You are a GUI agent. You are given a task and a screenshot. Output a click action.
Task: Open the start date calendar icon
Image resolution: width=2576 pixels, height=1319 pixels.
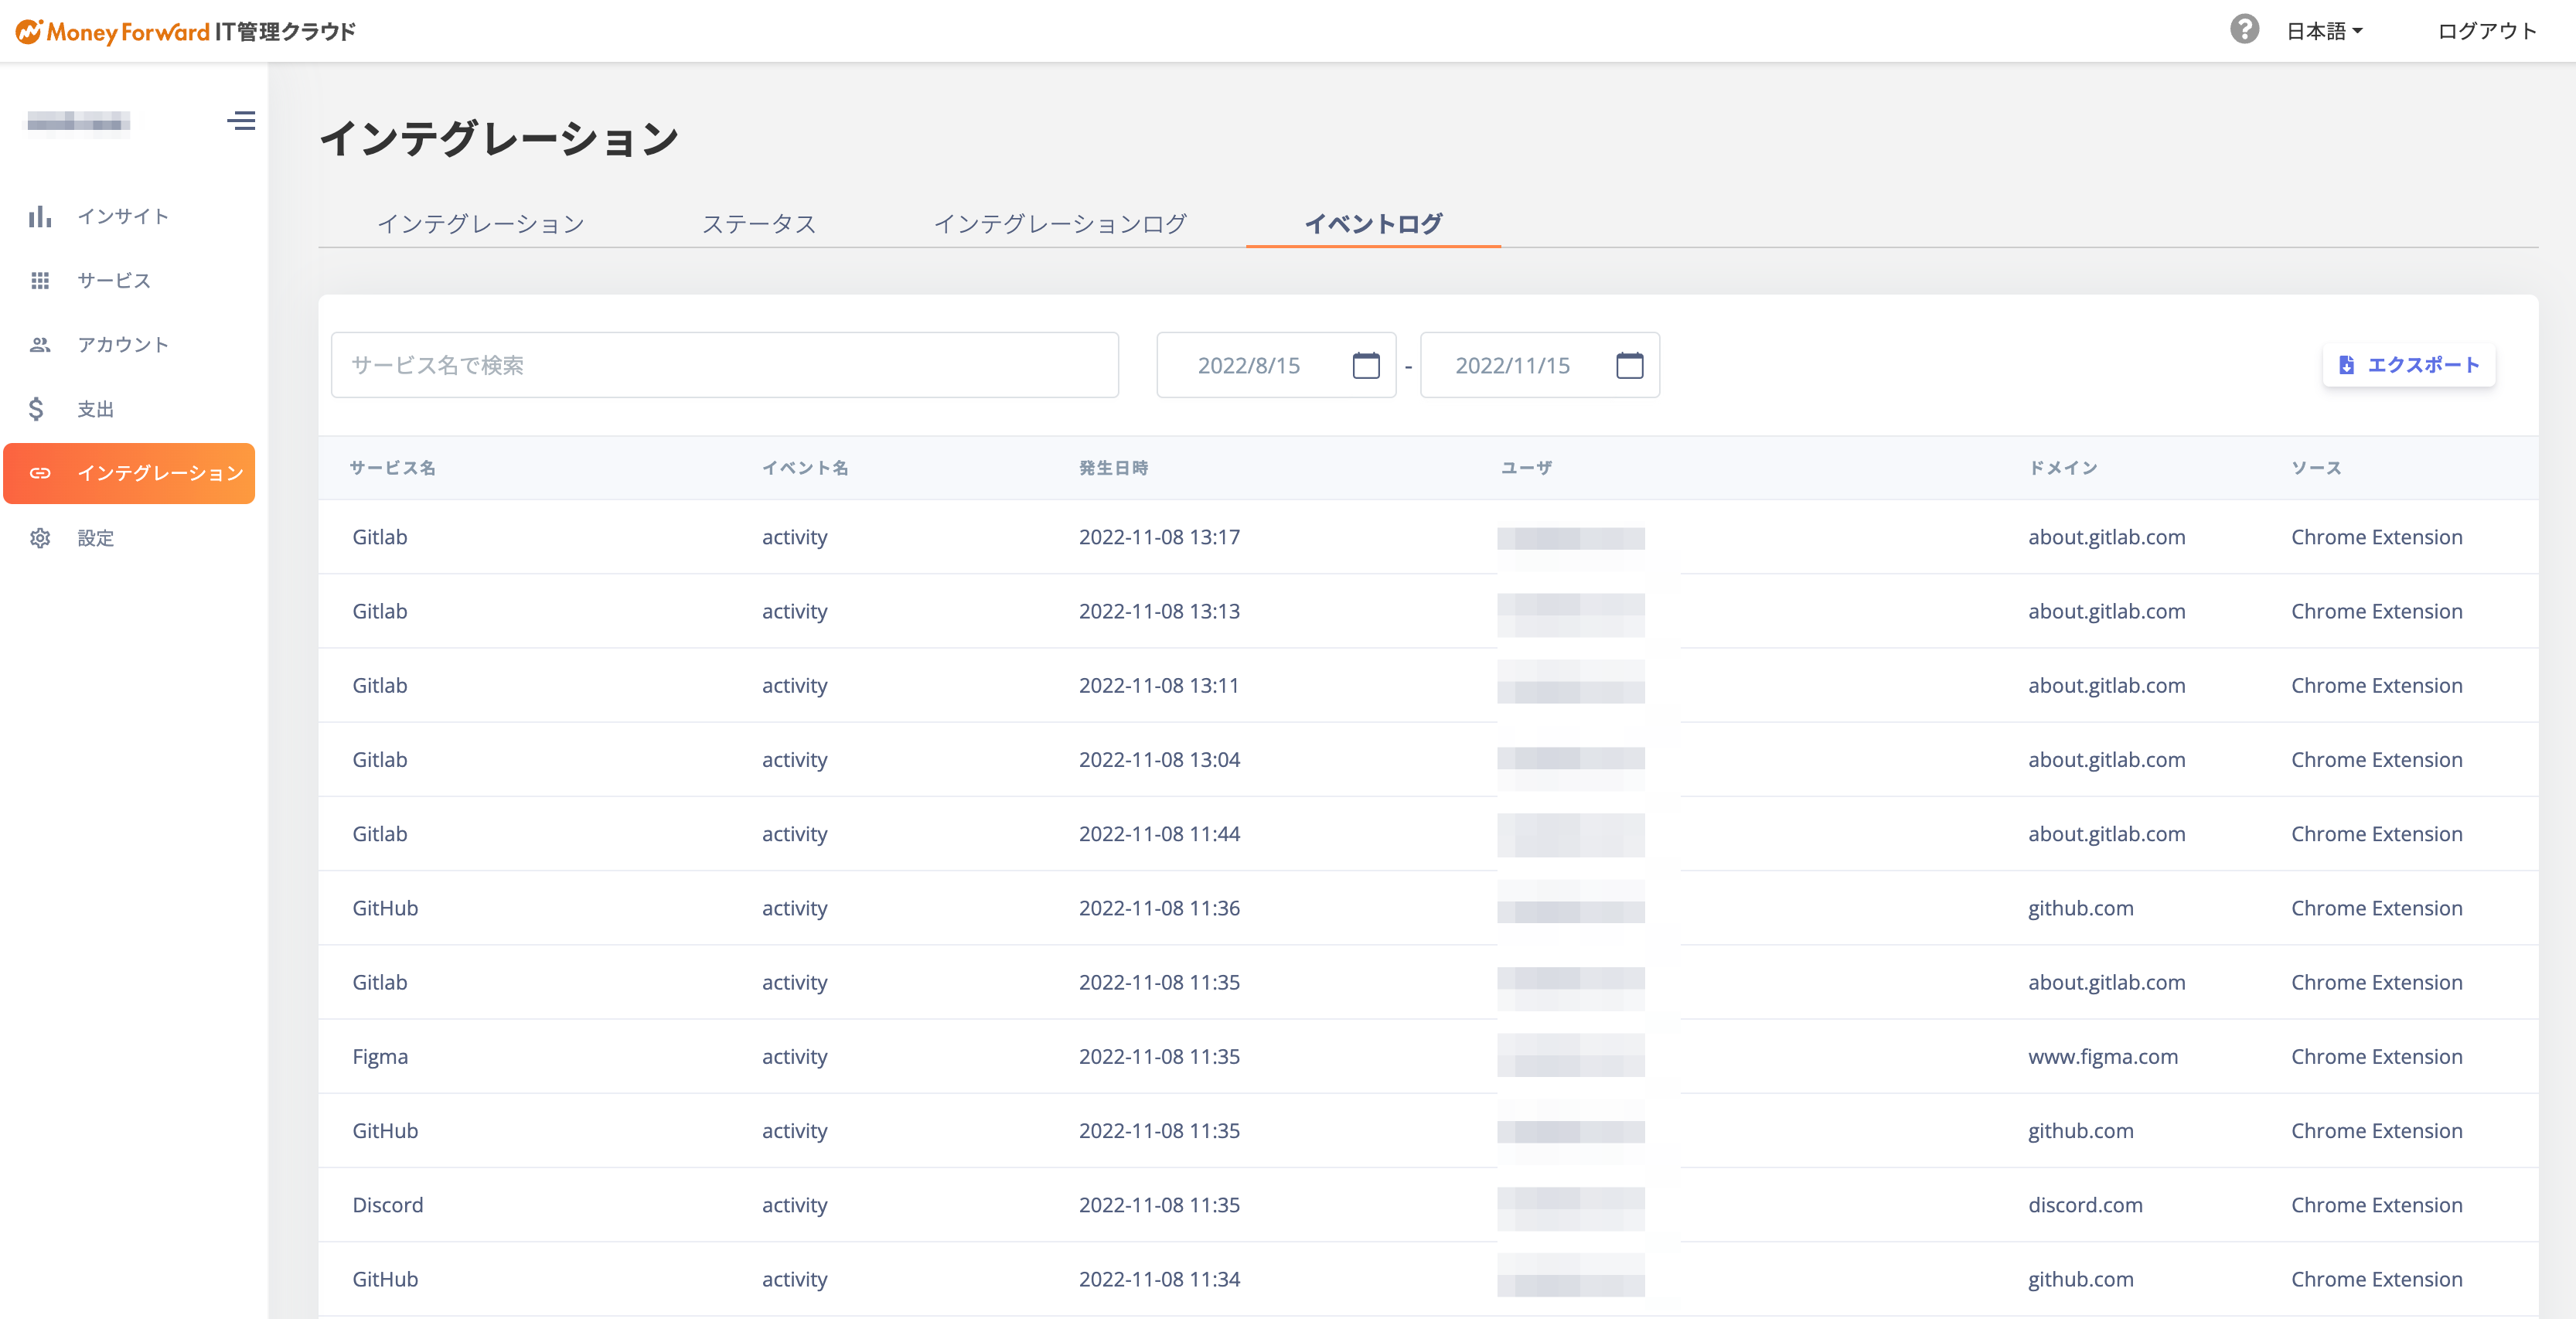[1366, 365]
